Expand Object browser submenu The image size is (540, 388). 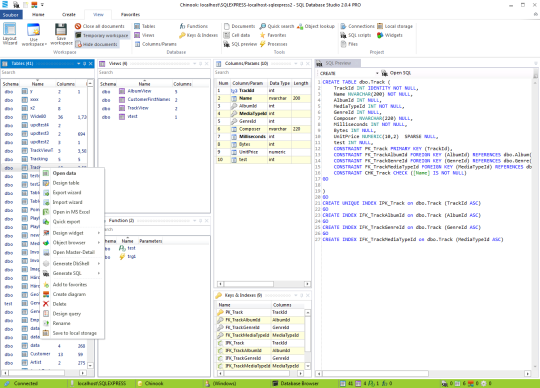[73, 243]
